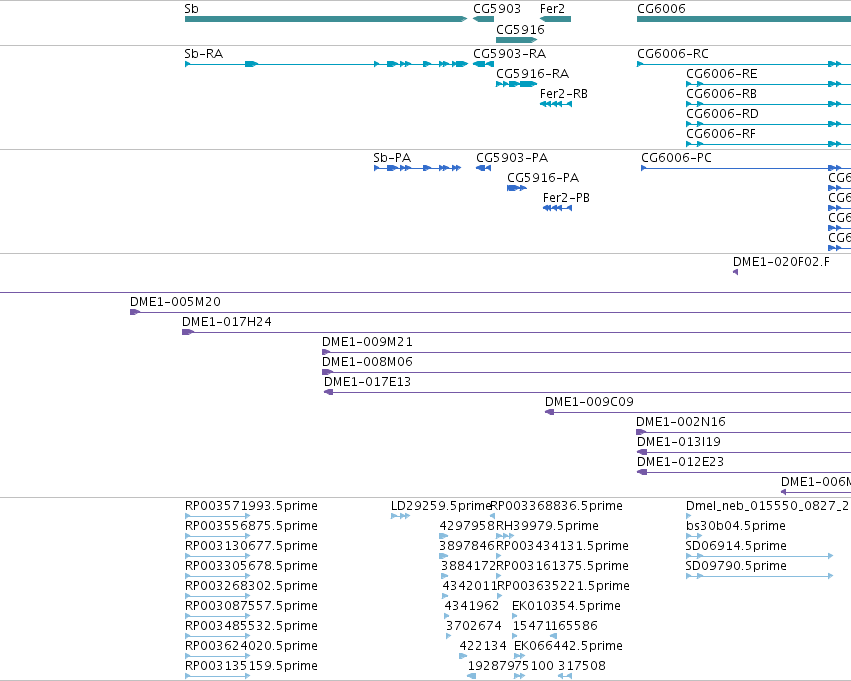
Task: Select the CG6006-PC protein
Action: click(746, 168)
